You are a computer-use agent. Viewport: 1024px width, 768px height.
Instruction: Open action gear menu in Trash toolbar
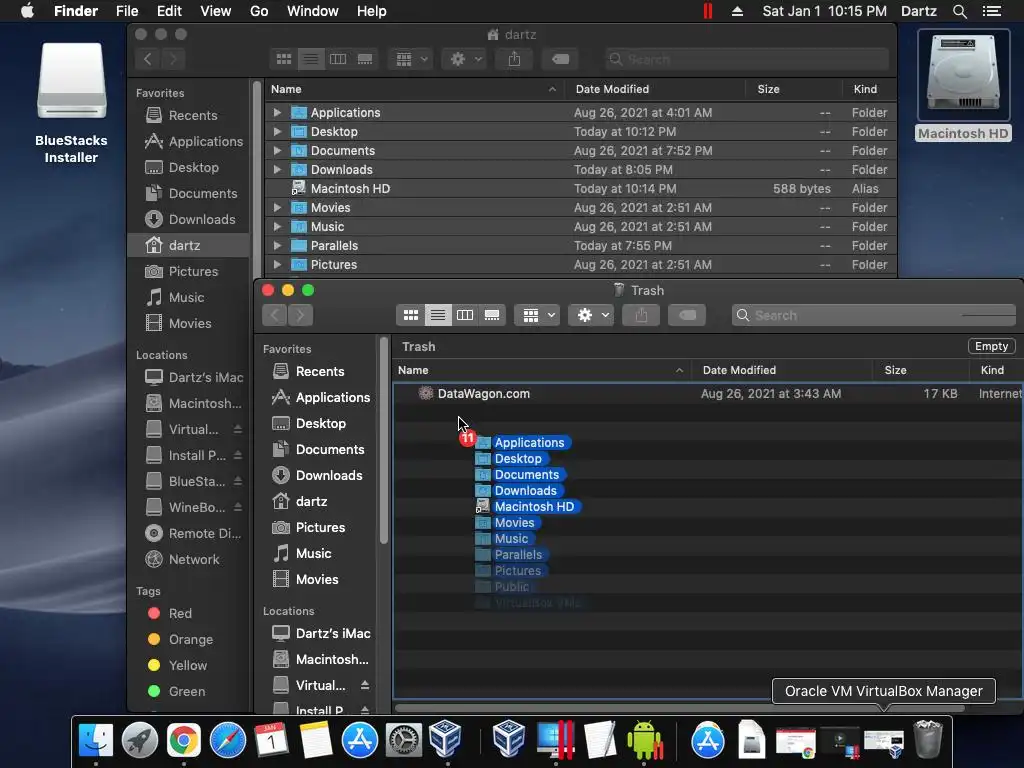coord(591,315)
